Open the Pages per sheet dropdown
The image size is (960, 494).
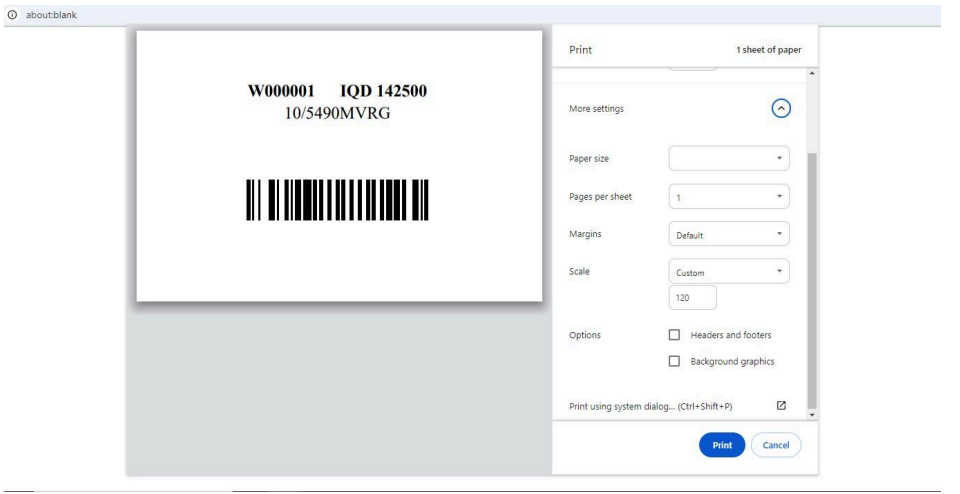728,196
